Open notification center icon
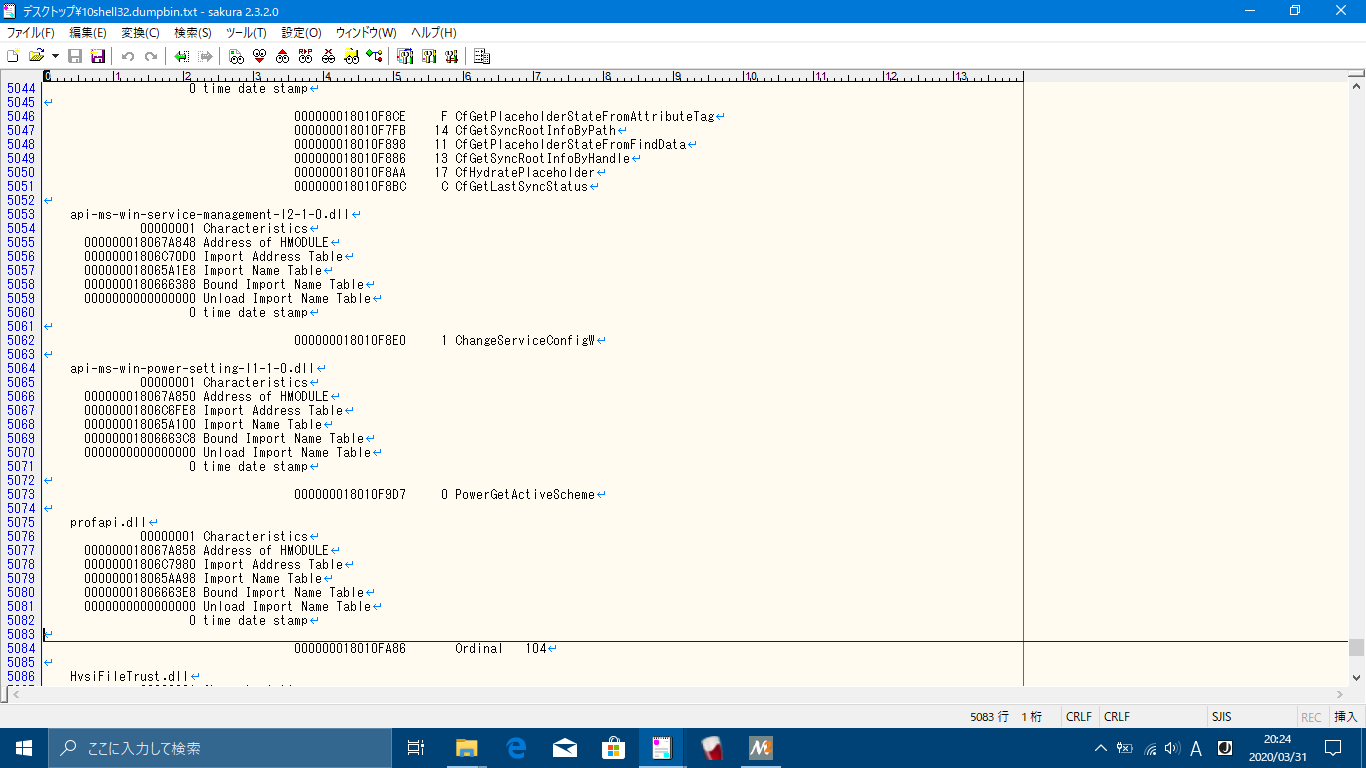The width and height of the screenshot is (1366, 768). click(1333, 748)
